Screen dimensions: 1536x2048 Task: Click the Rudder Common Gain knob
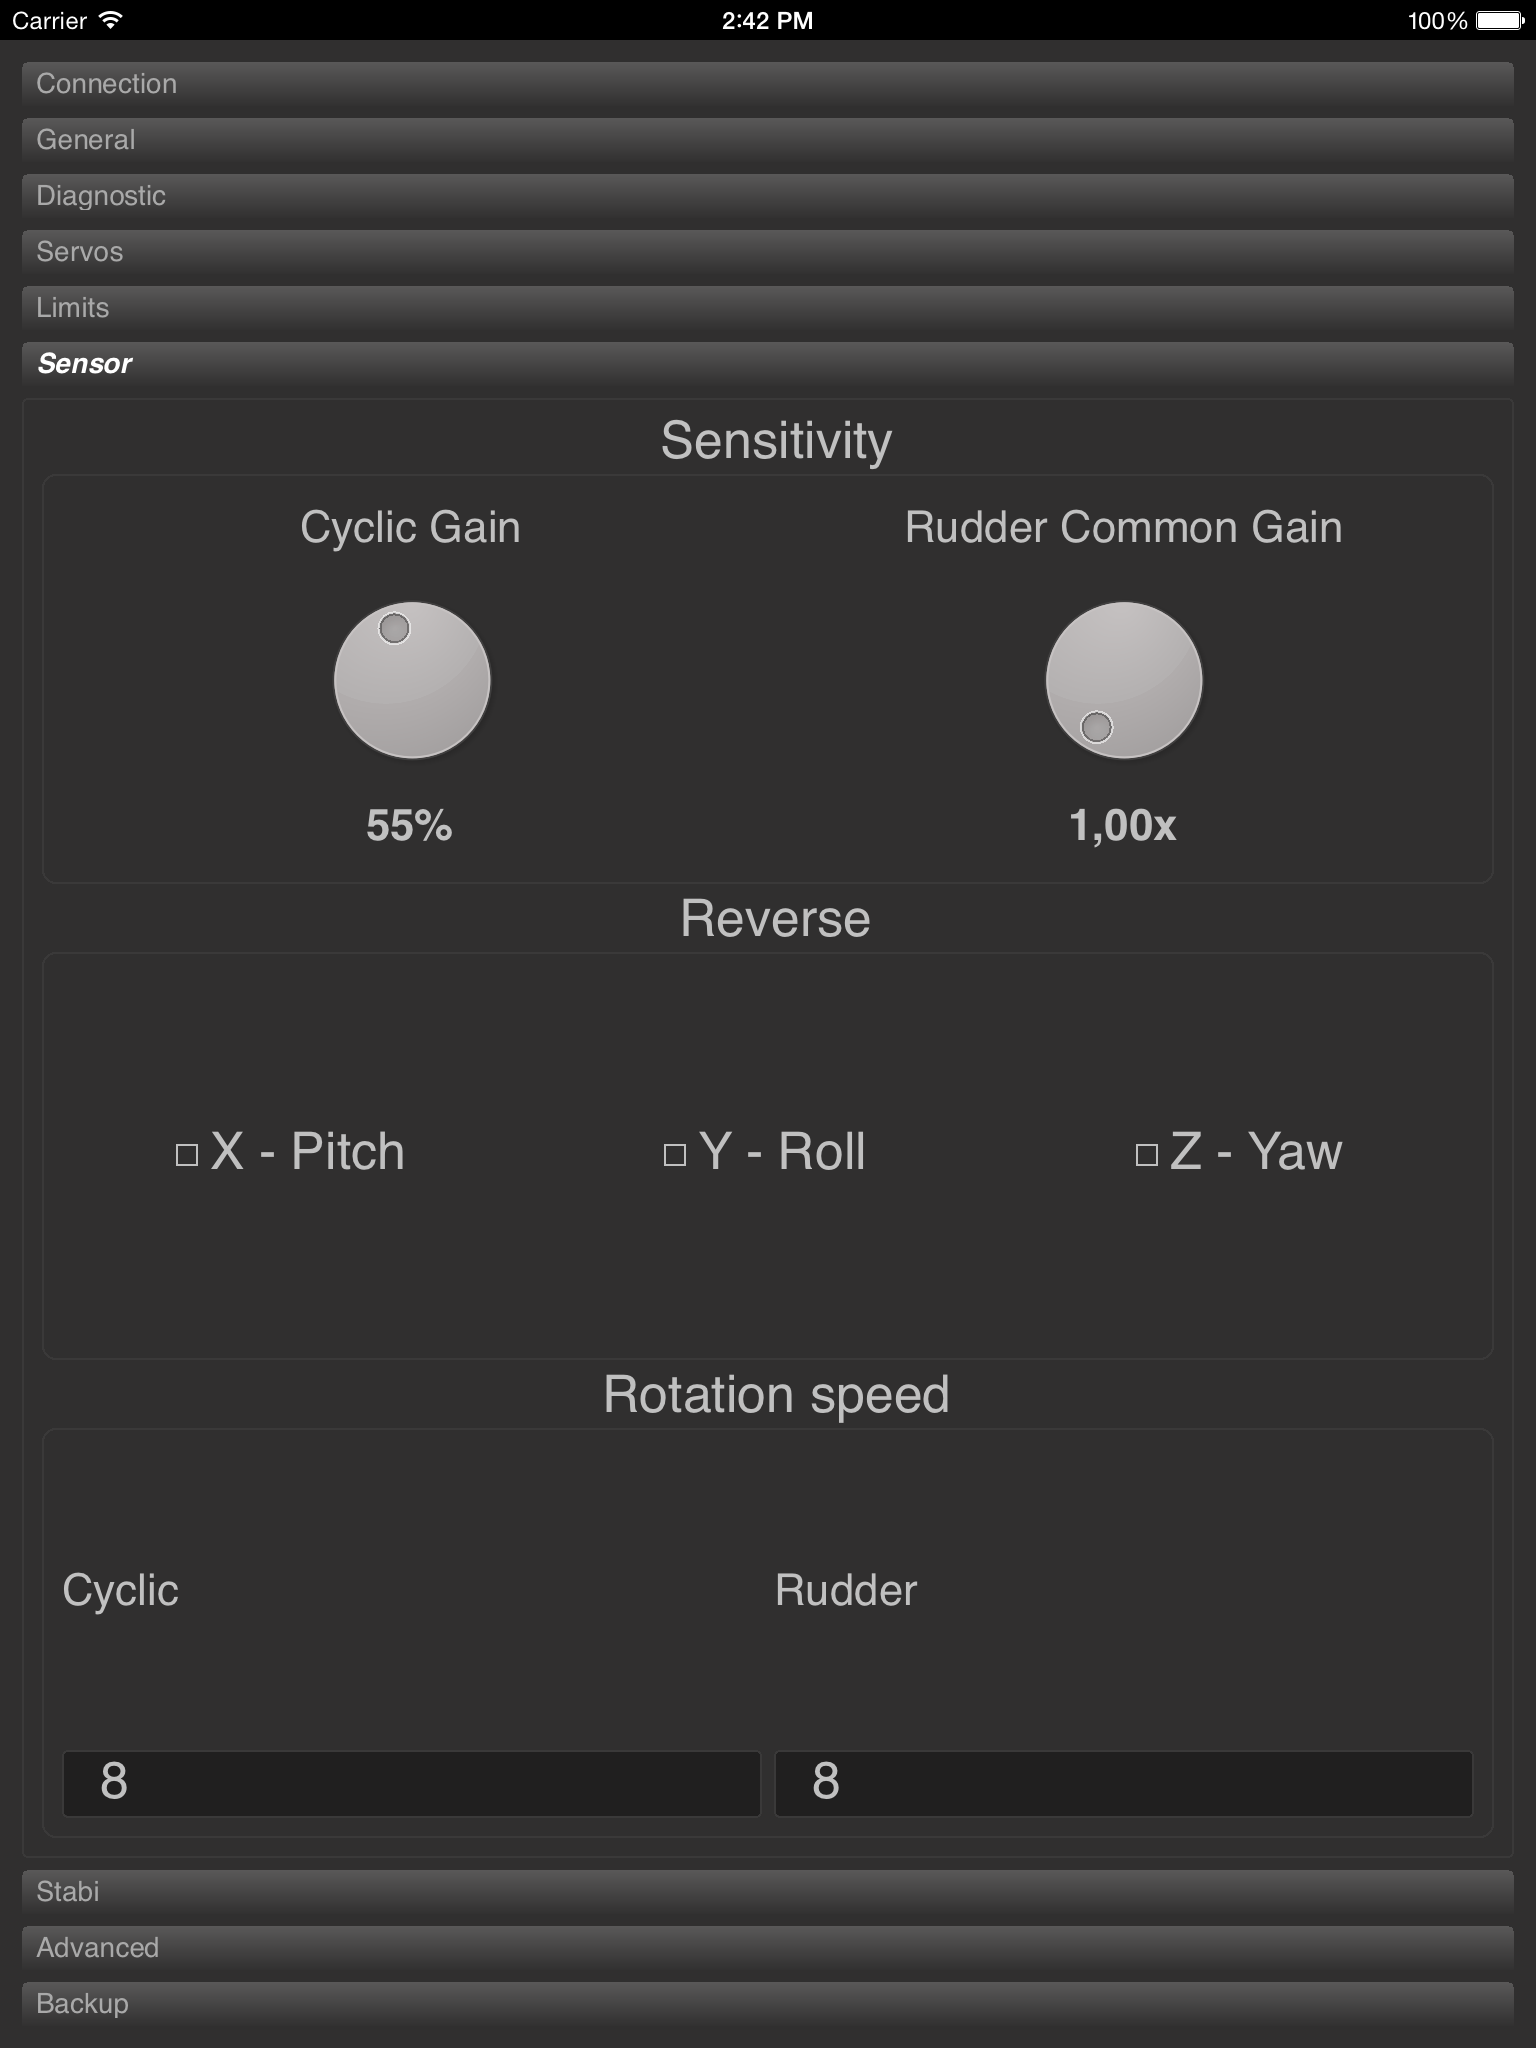(x=1124, y=680)
